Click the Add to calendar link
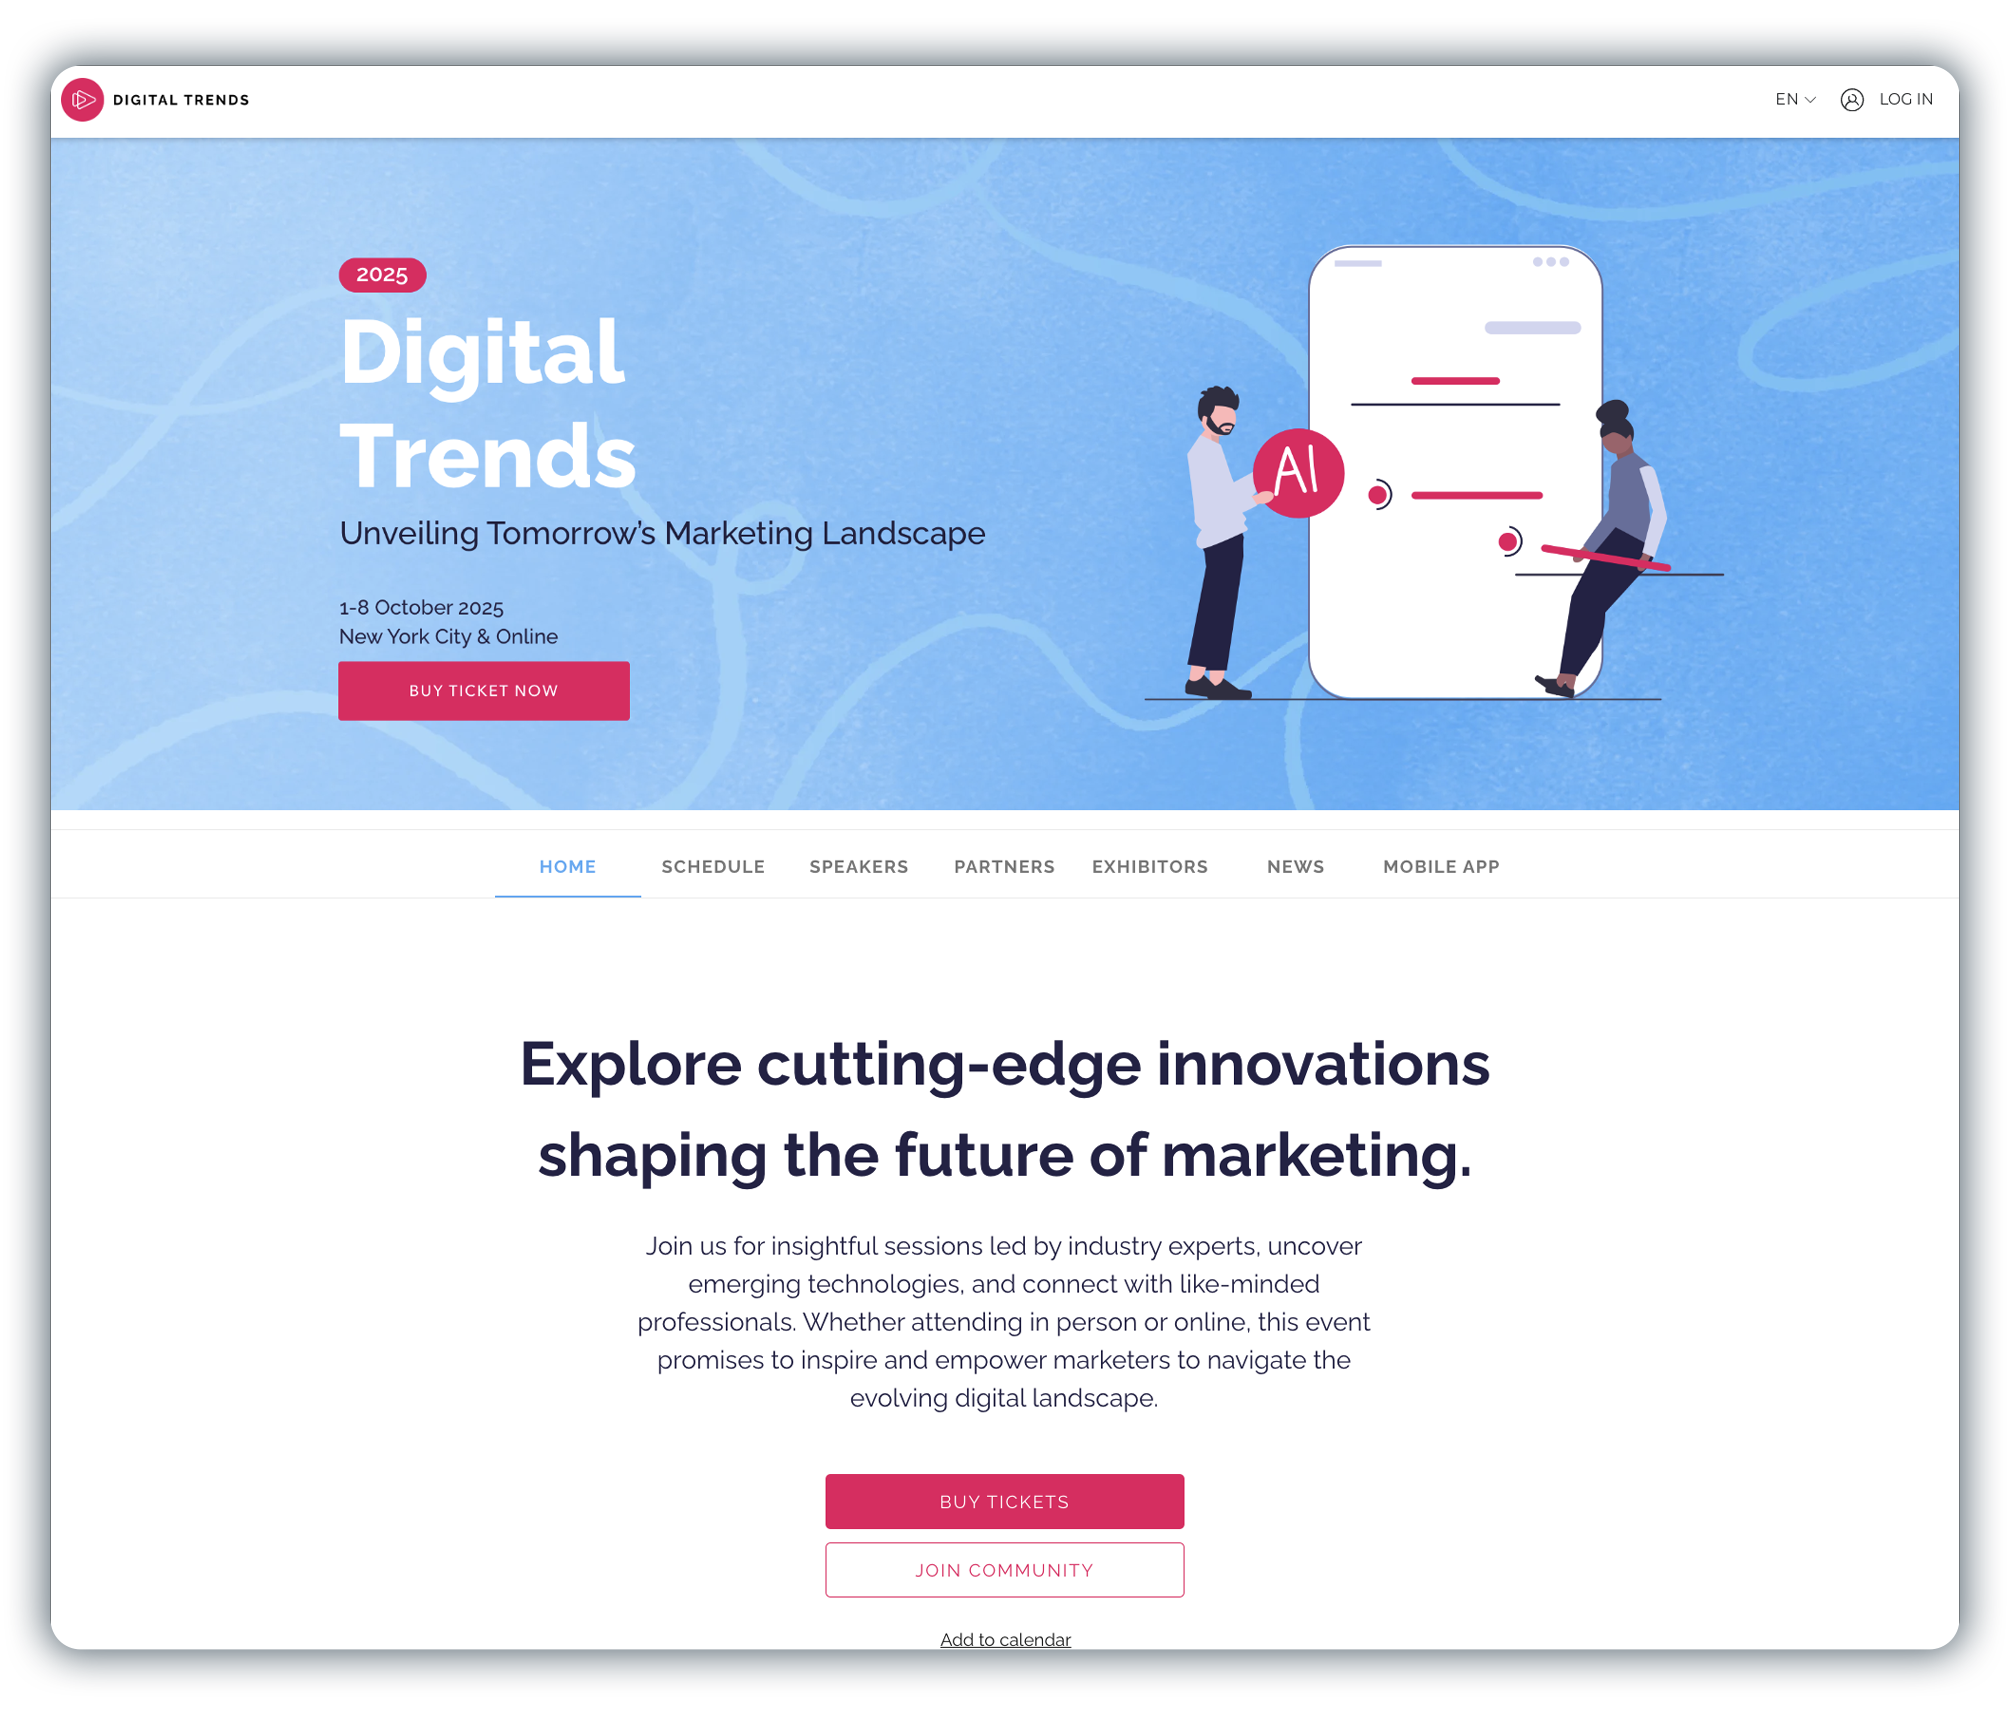The height and width of the screenshot is (1716, 2010). [1004, 1638]
